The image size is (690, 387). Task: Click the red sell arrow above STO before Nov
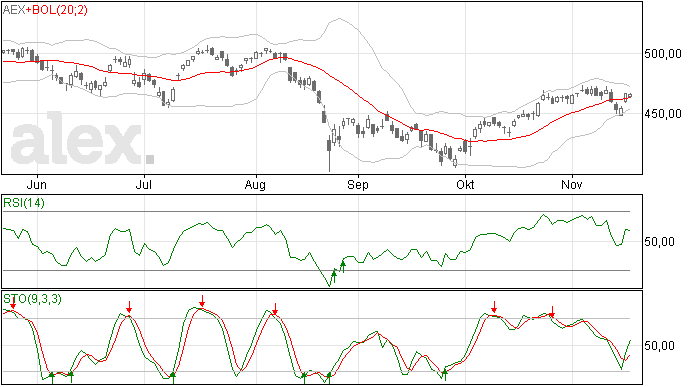click(552, 312)
